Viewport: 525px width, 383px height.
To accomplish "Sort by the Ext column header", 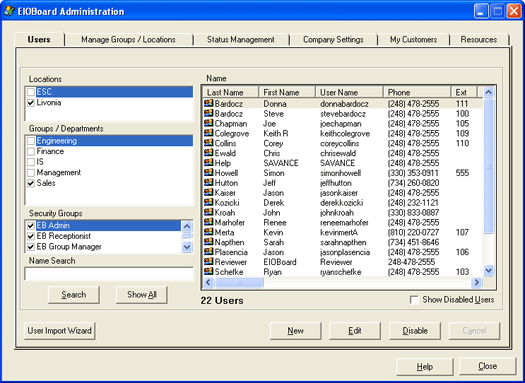I will (464, 92).
